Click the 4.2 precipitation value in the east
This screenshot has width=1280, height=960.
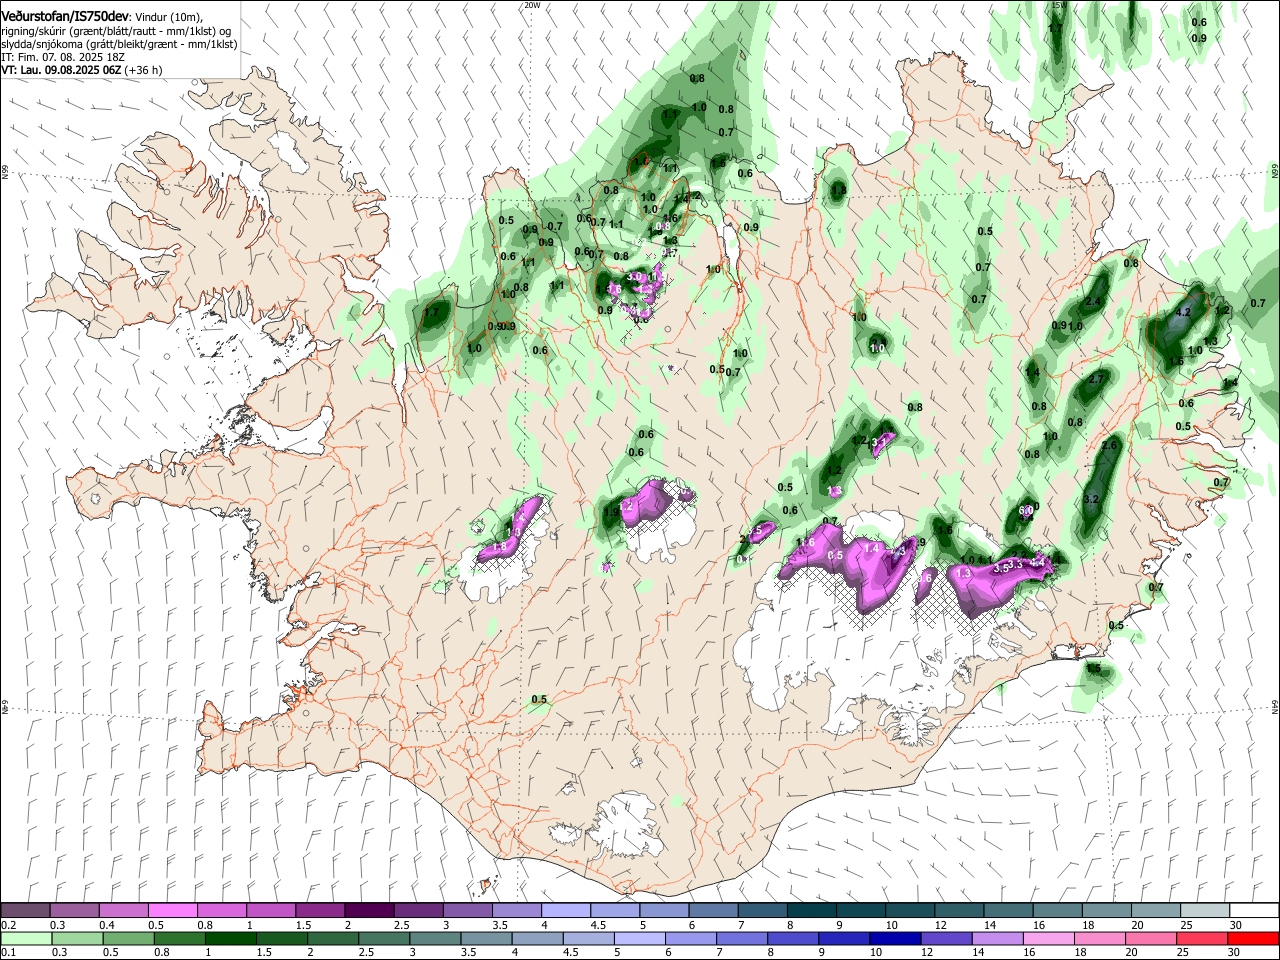(1183, 313)
